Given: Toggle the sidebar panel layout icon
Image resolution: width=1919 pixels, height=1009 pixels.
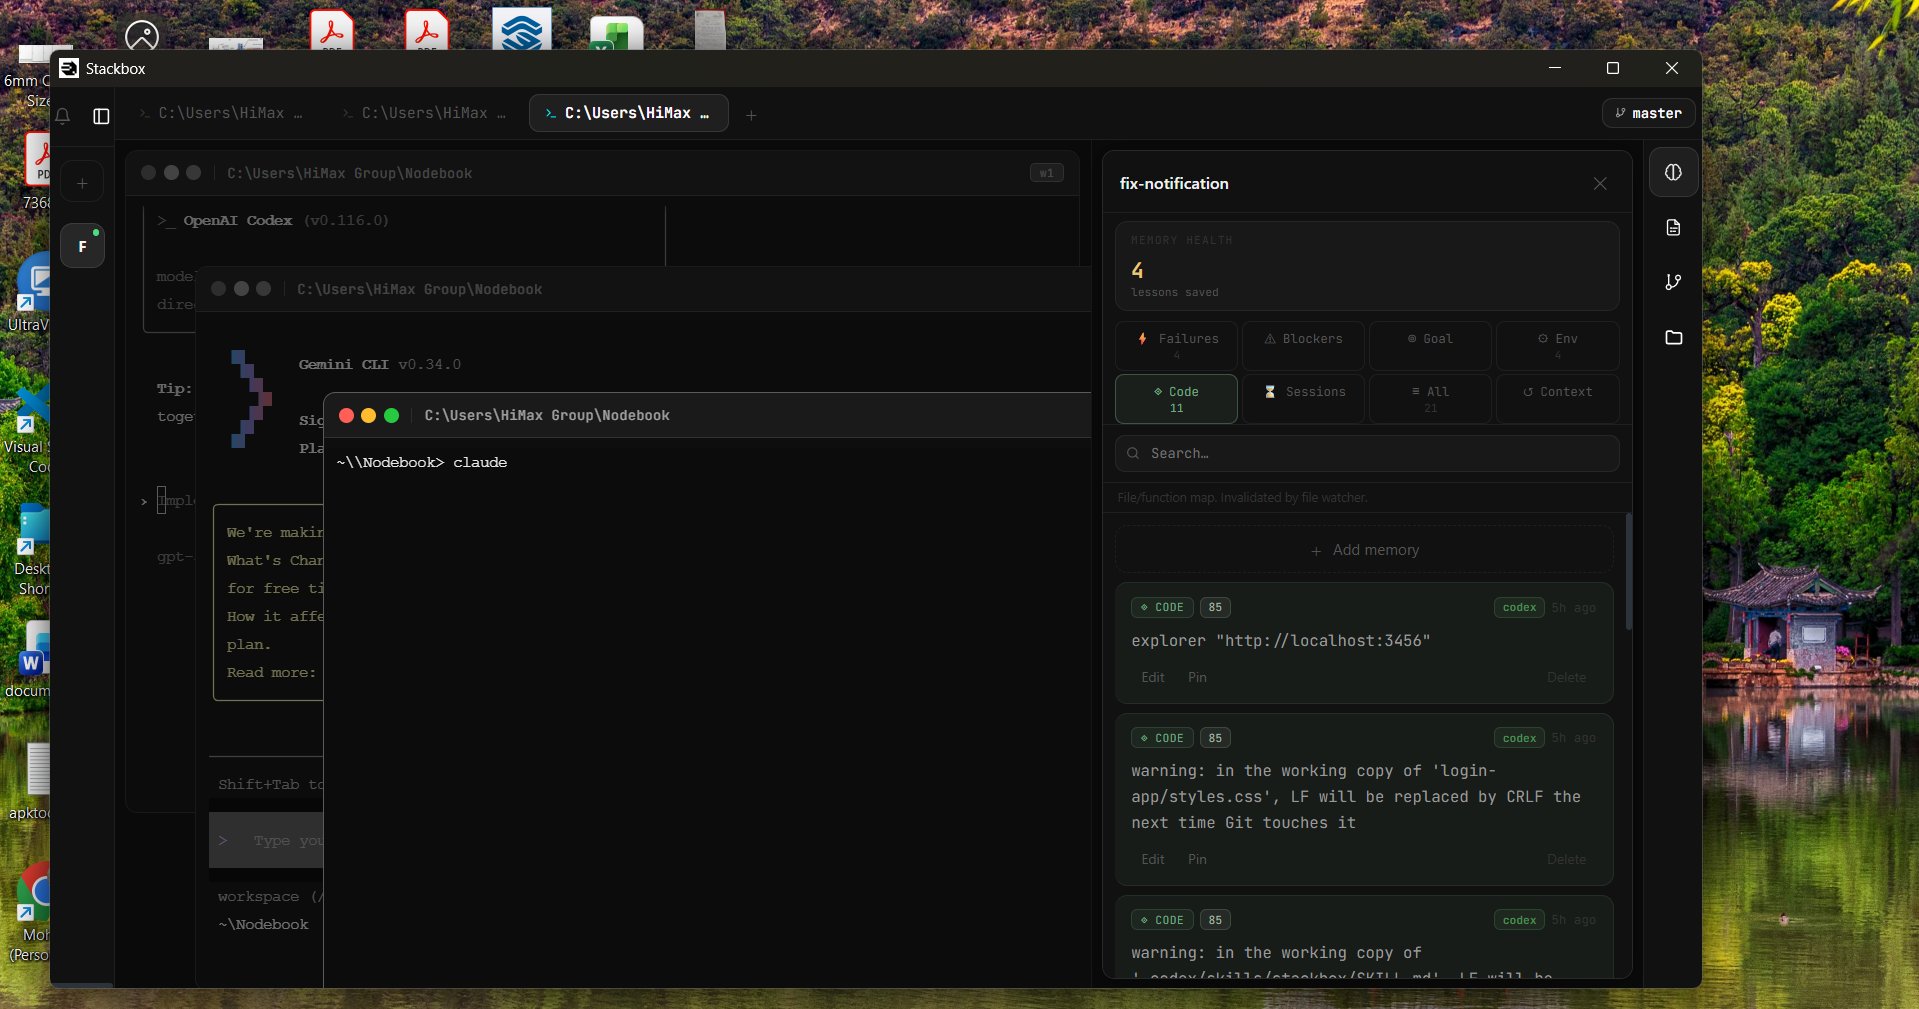Looking at the screenshot, I should pyautogui.click(x=101, y=116).
